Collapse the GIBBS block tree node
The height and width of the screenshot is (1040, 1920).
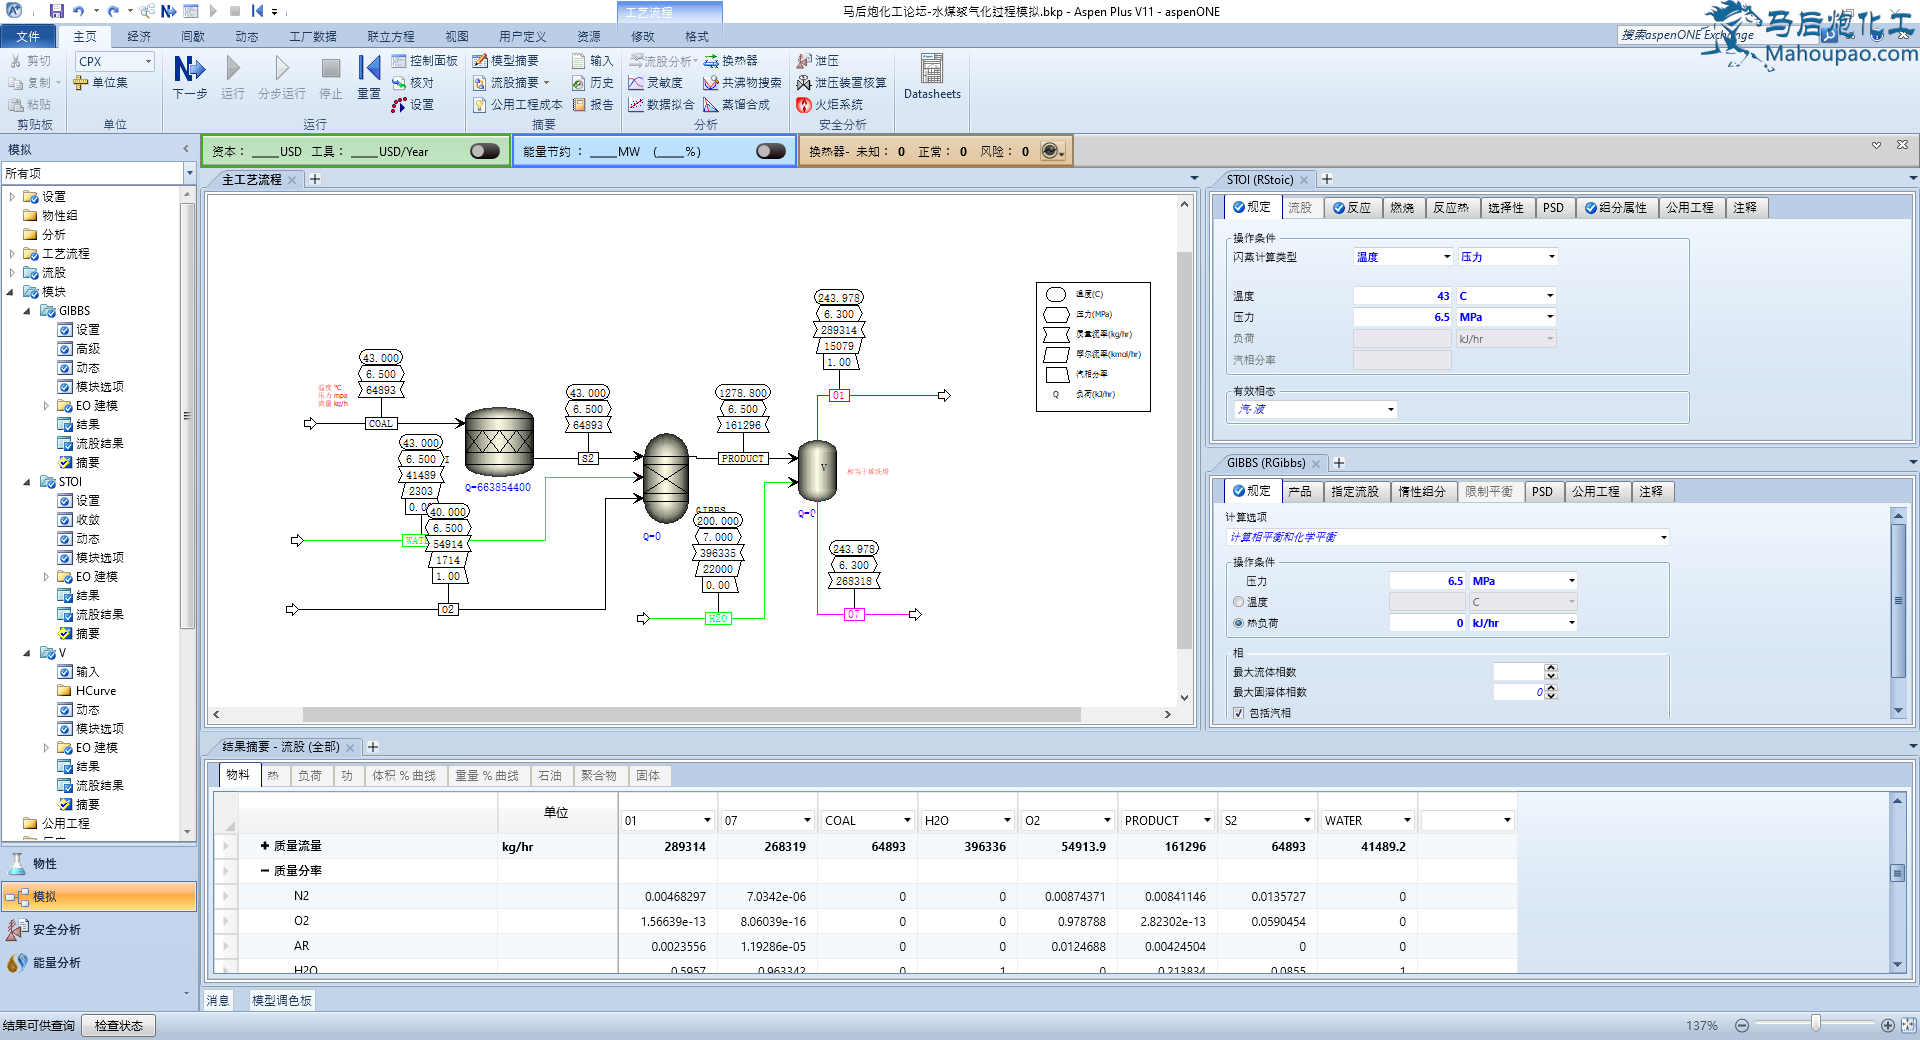click(x=27, y=311)
